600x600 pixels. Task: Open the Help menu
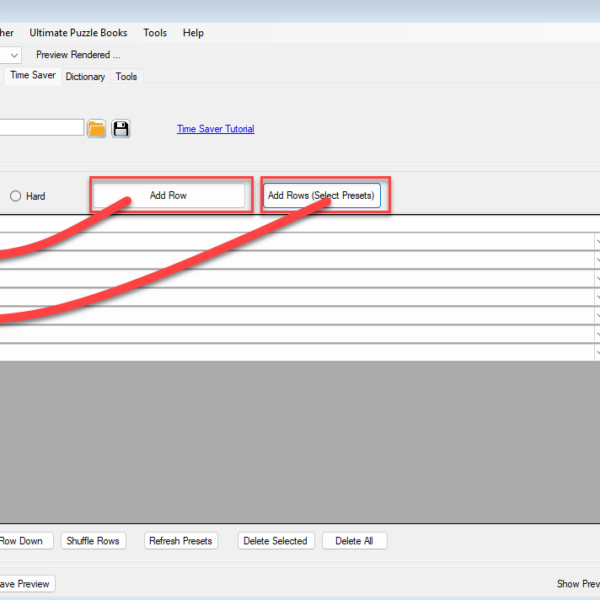(193, 33)
